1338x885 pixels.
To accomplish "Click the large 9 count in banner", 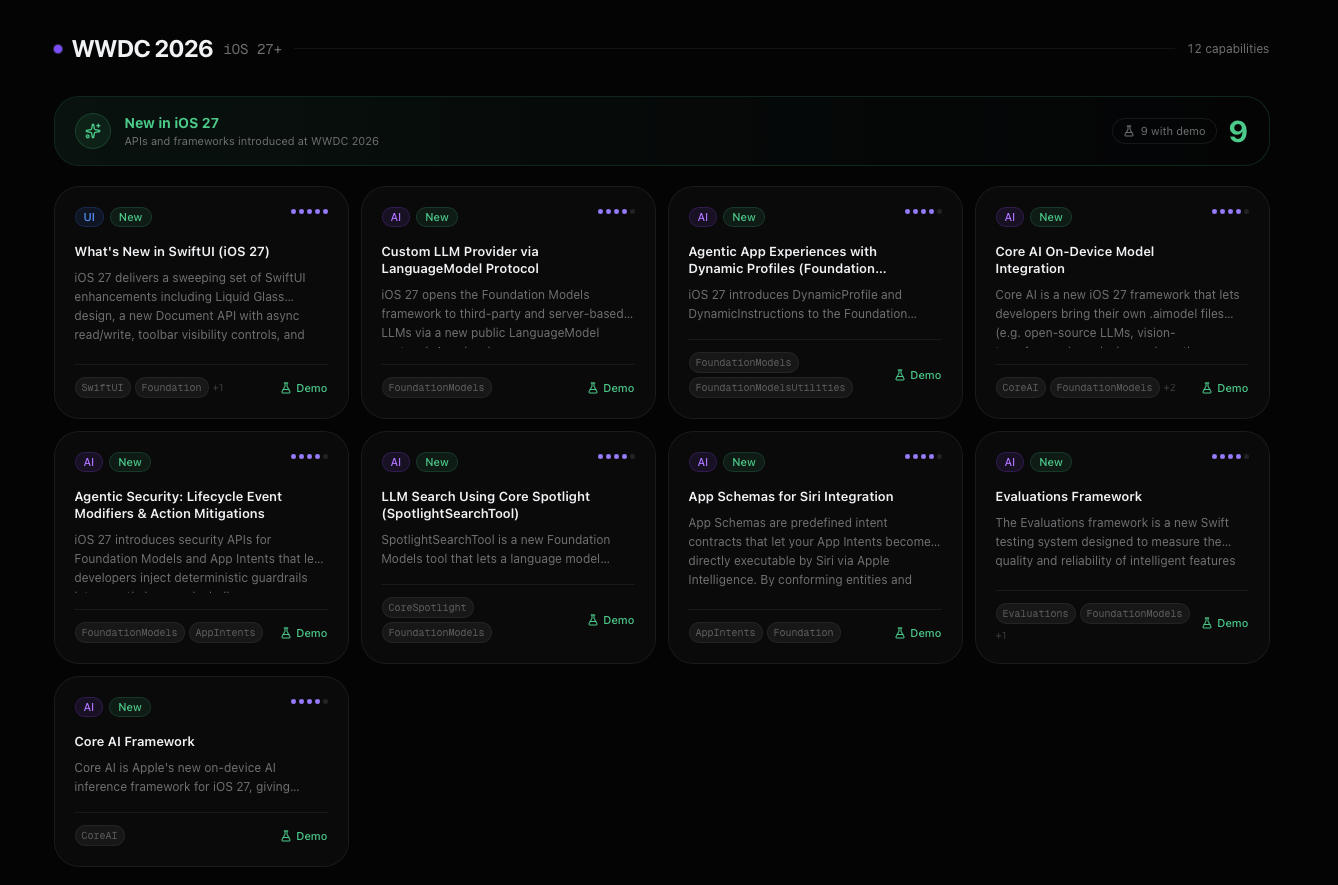I will coord(1238,131).
